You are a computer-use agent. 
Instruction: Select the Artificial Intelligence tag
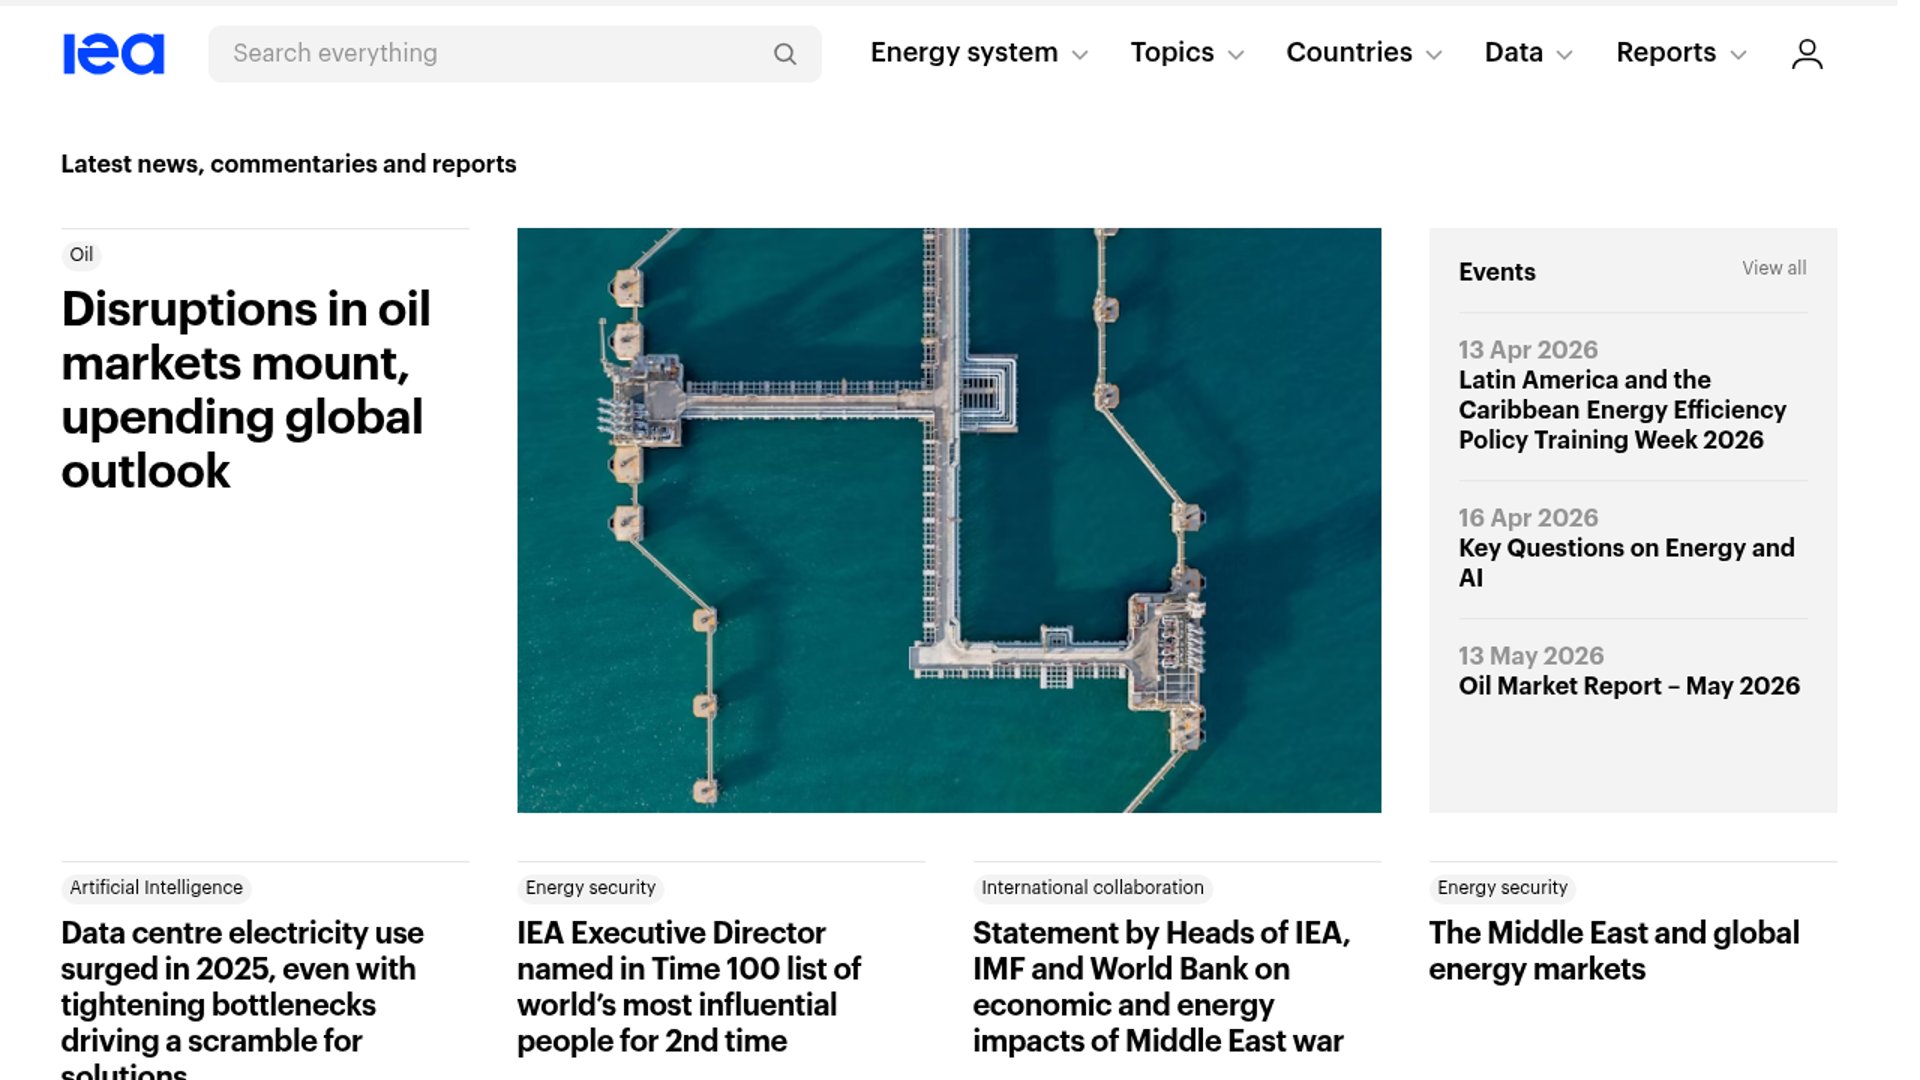pyautogui.click(x=156, y=888)
